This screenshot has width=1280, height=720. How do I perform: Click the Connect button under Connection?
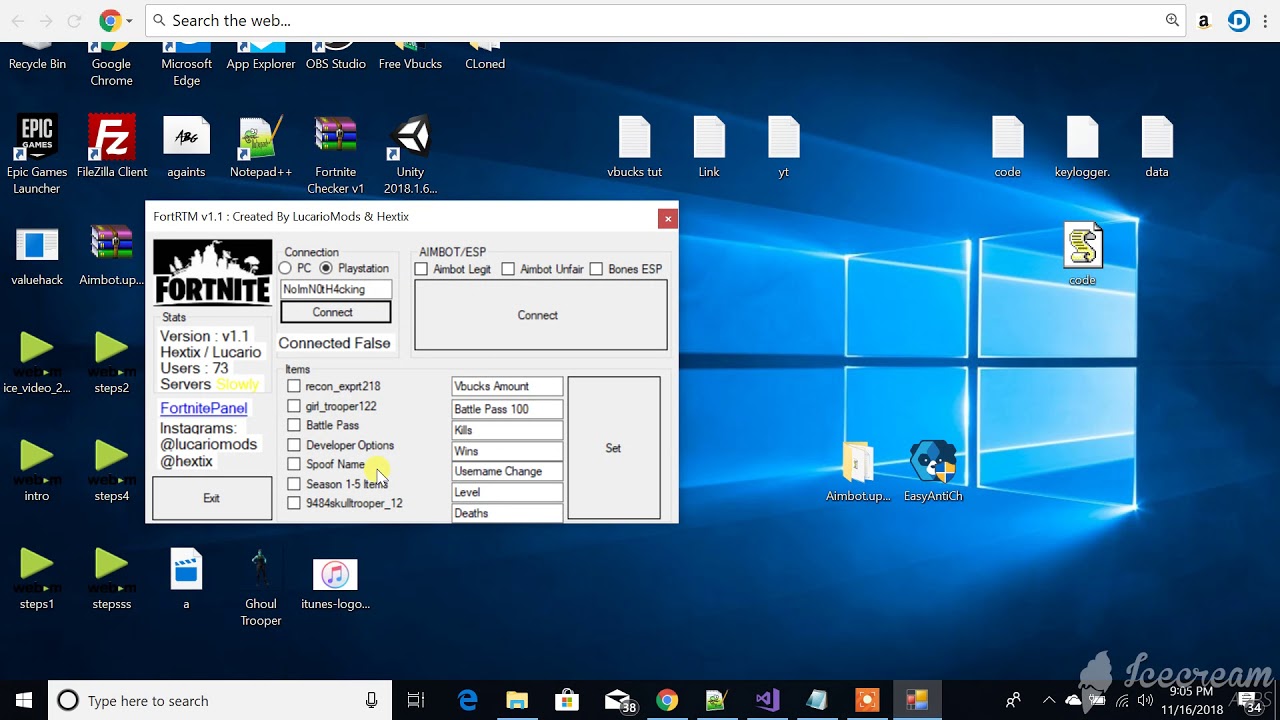click(335, 312)
